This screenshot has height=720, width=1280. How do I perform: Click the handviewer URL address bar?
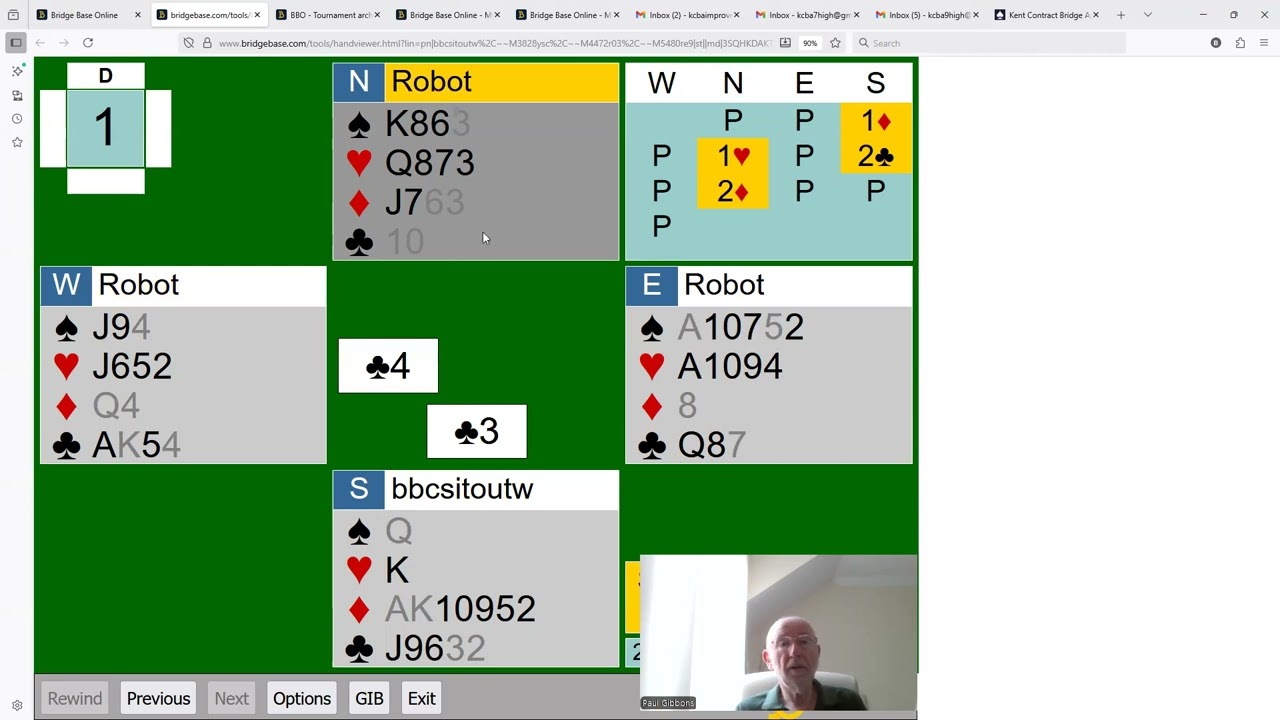pyautogui.click(x=495, y=43)
